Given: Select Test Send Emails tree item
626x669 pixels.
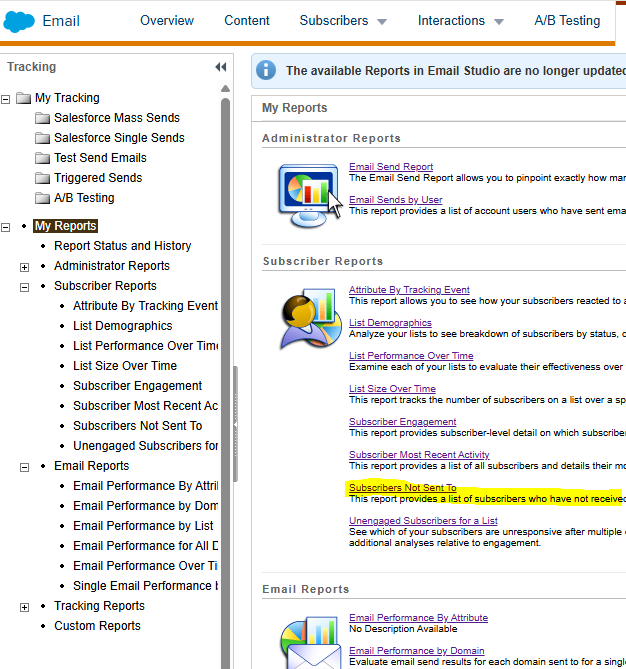Looking at the screenshot, I should (x=100, y=158).
